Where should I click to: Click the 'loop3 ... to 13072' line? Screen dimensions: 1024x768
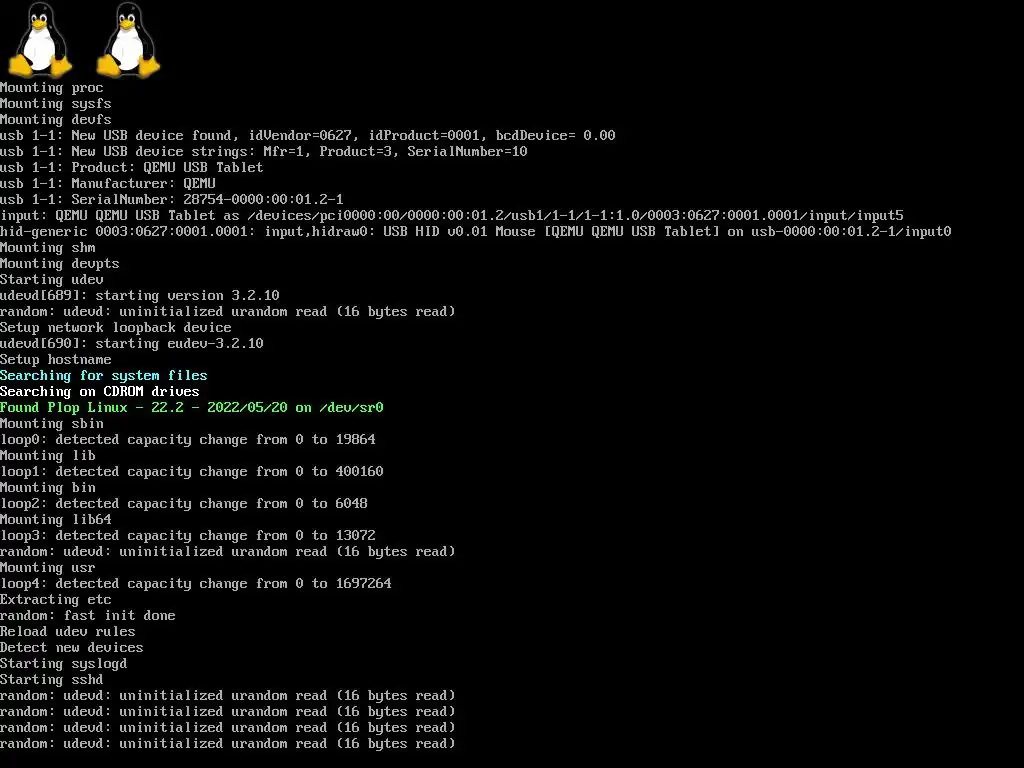(188, 536)
